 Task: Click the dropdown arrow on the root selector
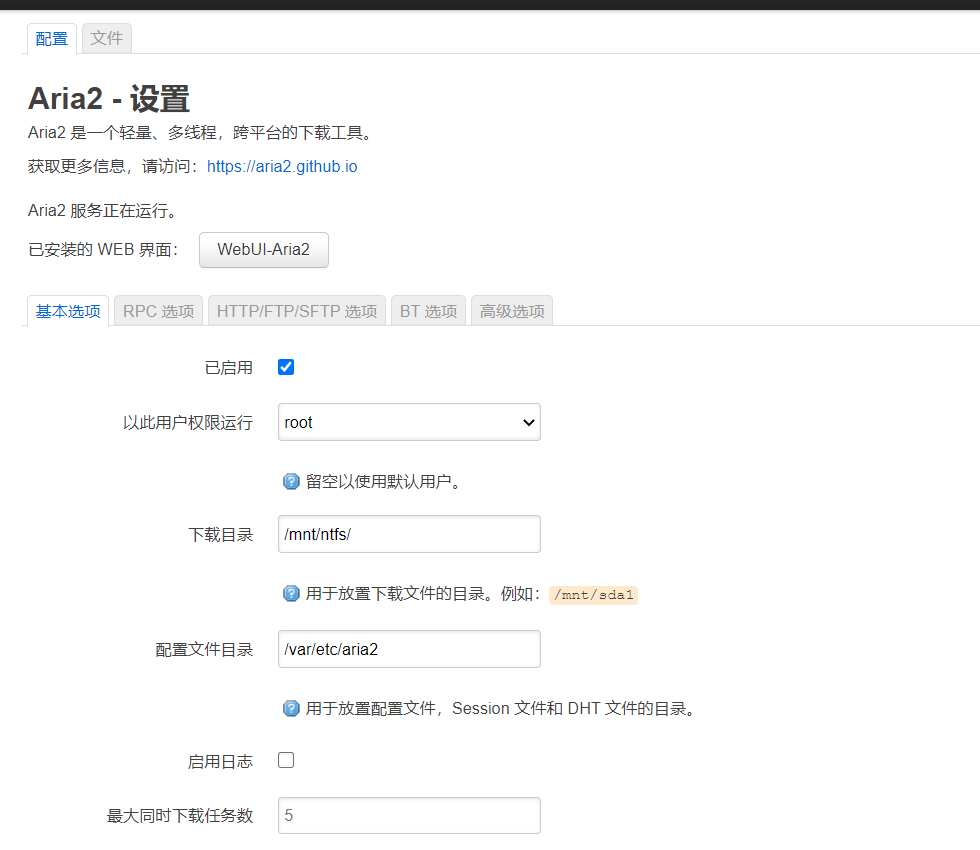(x=528, y=422)
